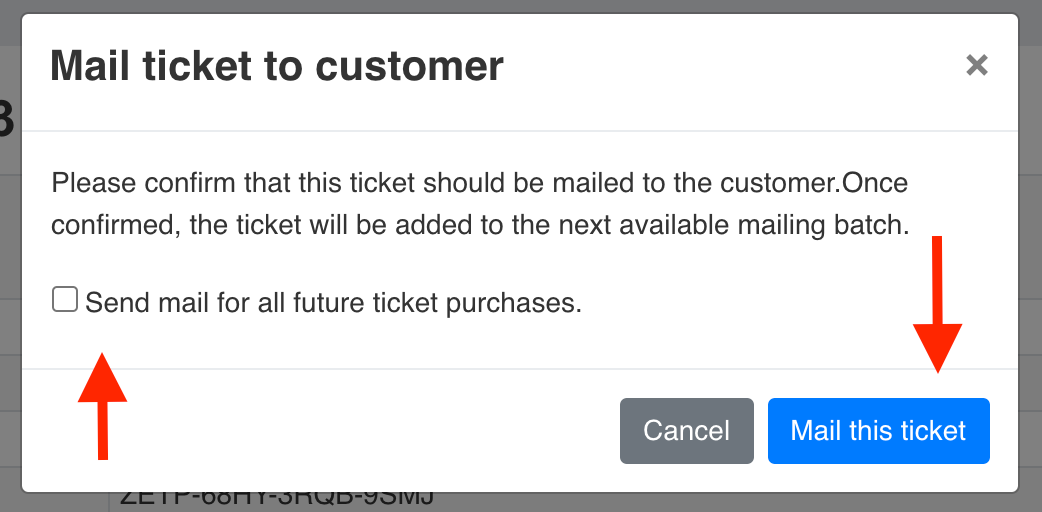
Task: Click the dark backdrop outside the dialog
Action: click(1031, 250)
